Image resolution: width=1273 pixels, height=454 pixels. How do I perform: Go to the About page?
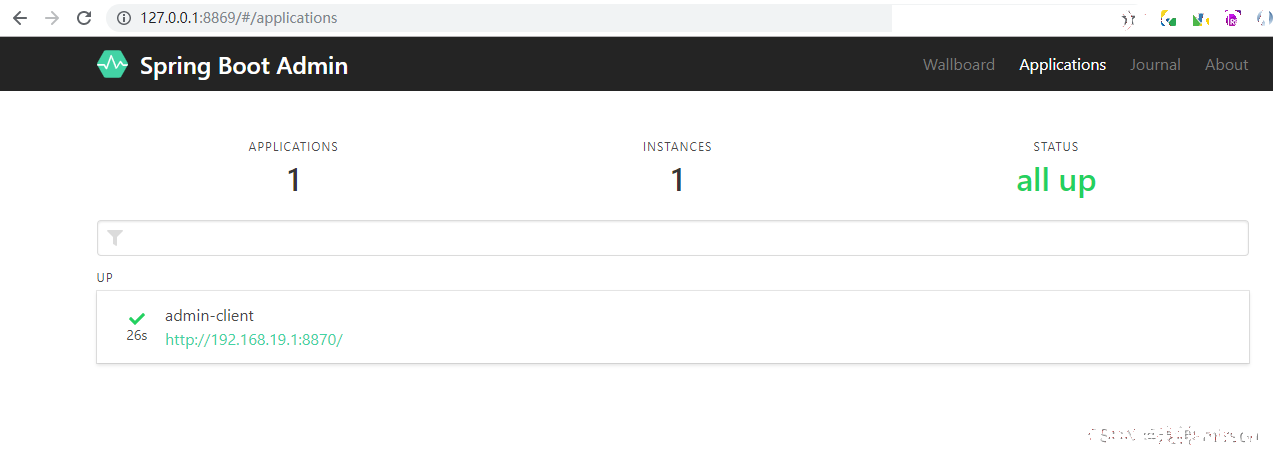click(x=1226, y=64)
